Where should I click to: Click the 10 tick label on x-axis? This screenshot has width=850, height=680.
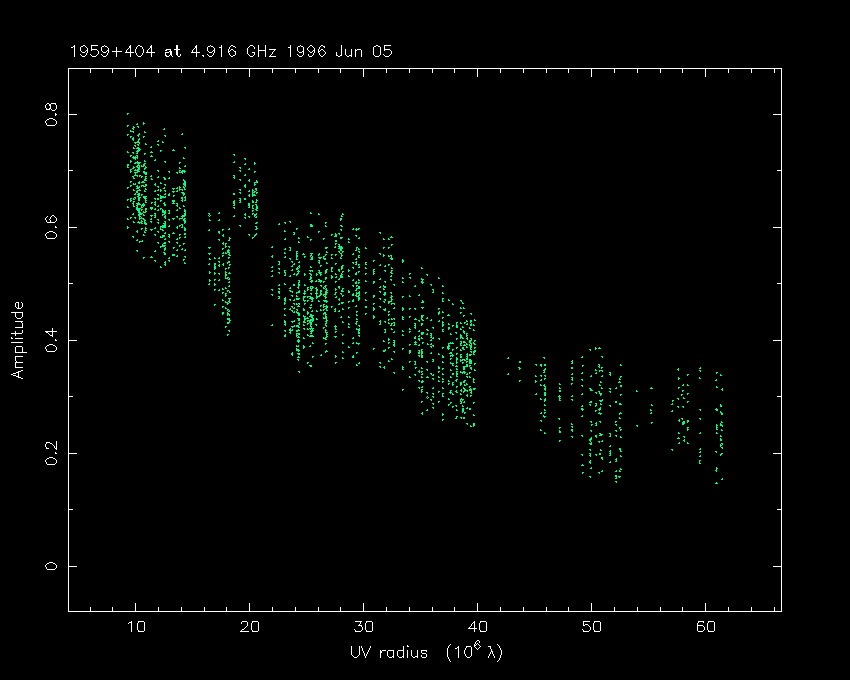pyautogui.click(x=136, y=628)
